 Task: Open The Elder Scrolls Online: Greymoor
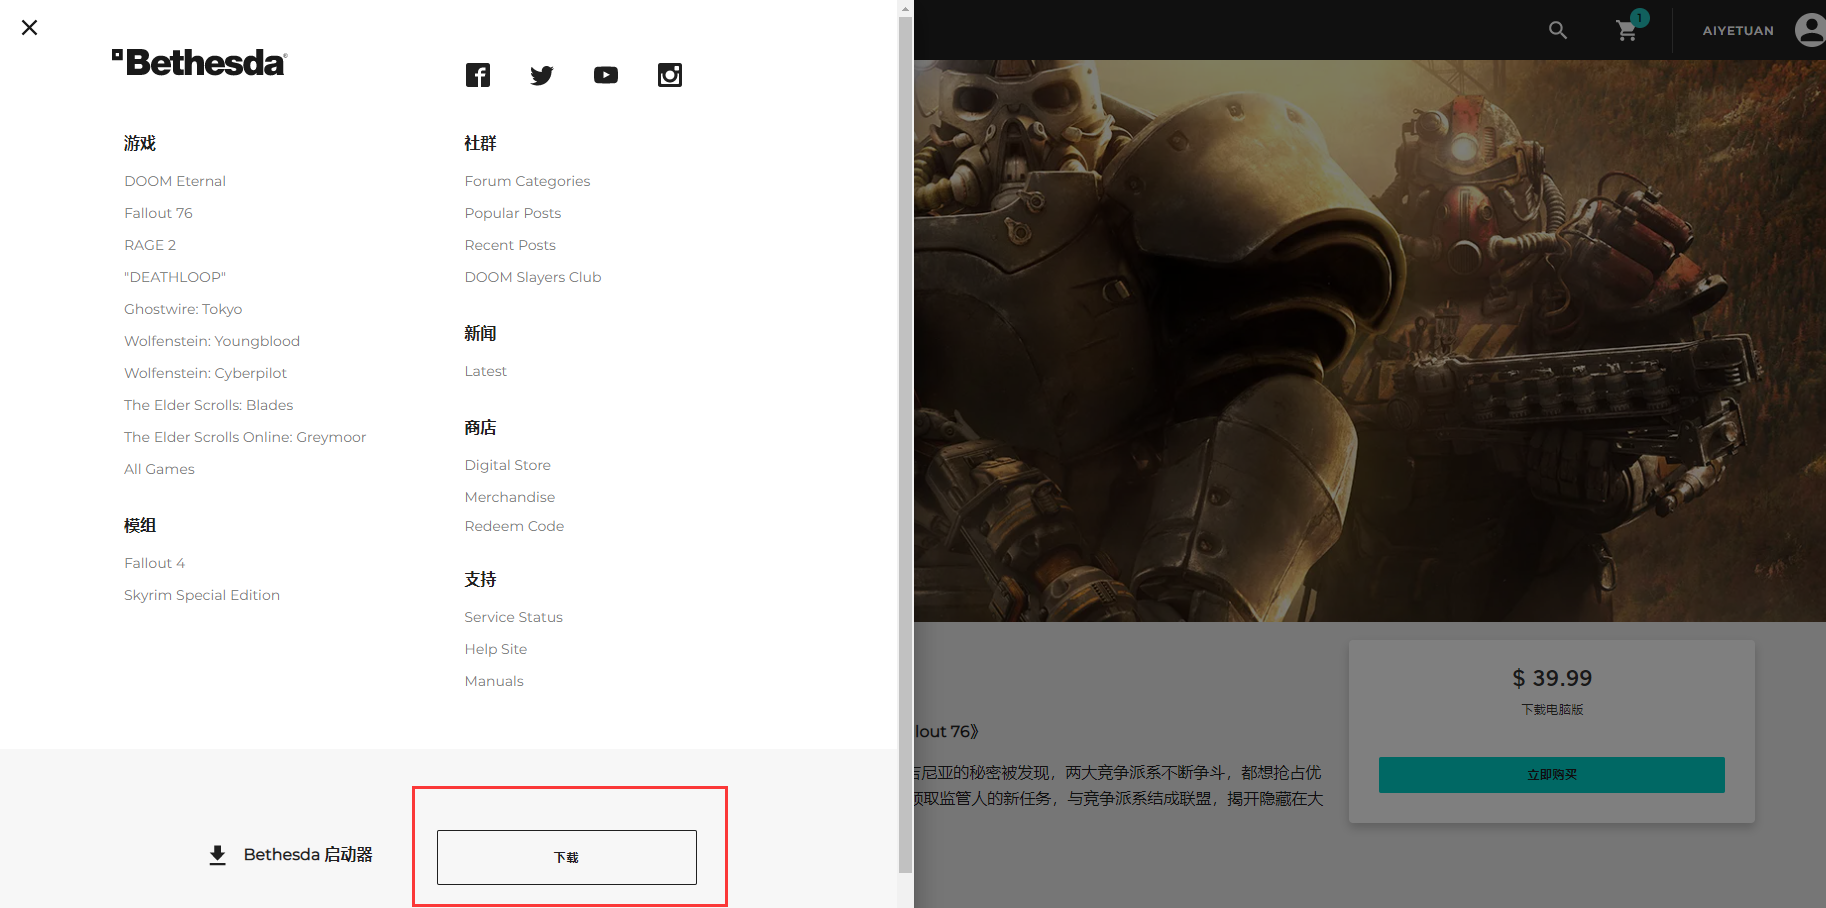click(245, 437)
